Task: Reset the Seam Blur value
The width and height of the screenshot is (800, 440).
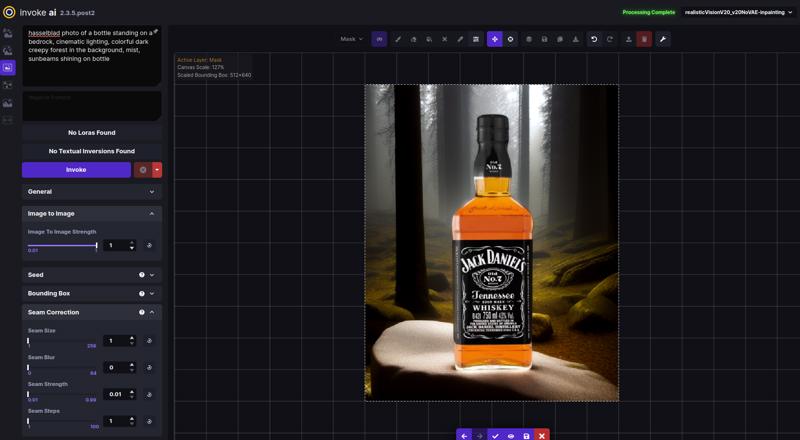Action: pos(149,368)
